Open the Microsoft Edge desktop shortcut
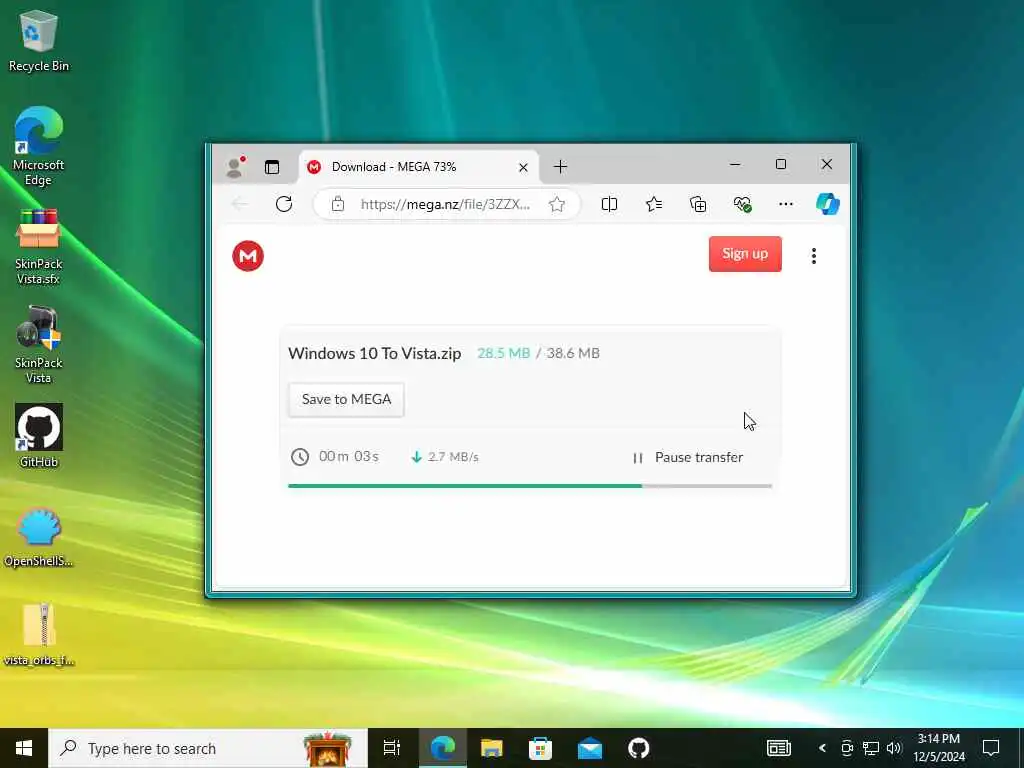 [39, 145]
